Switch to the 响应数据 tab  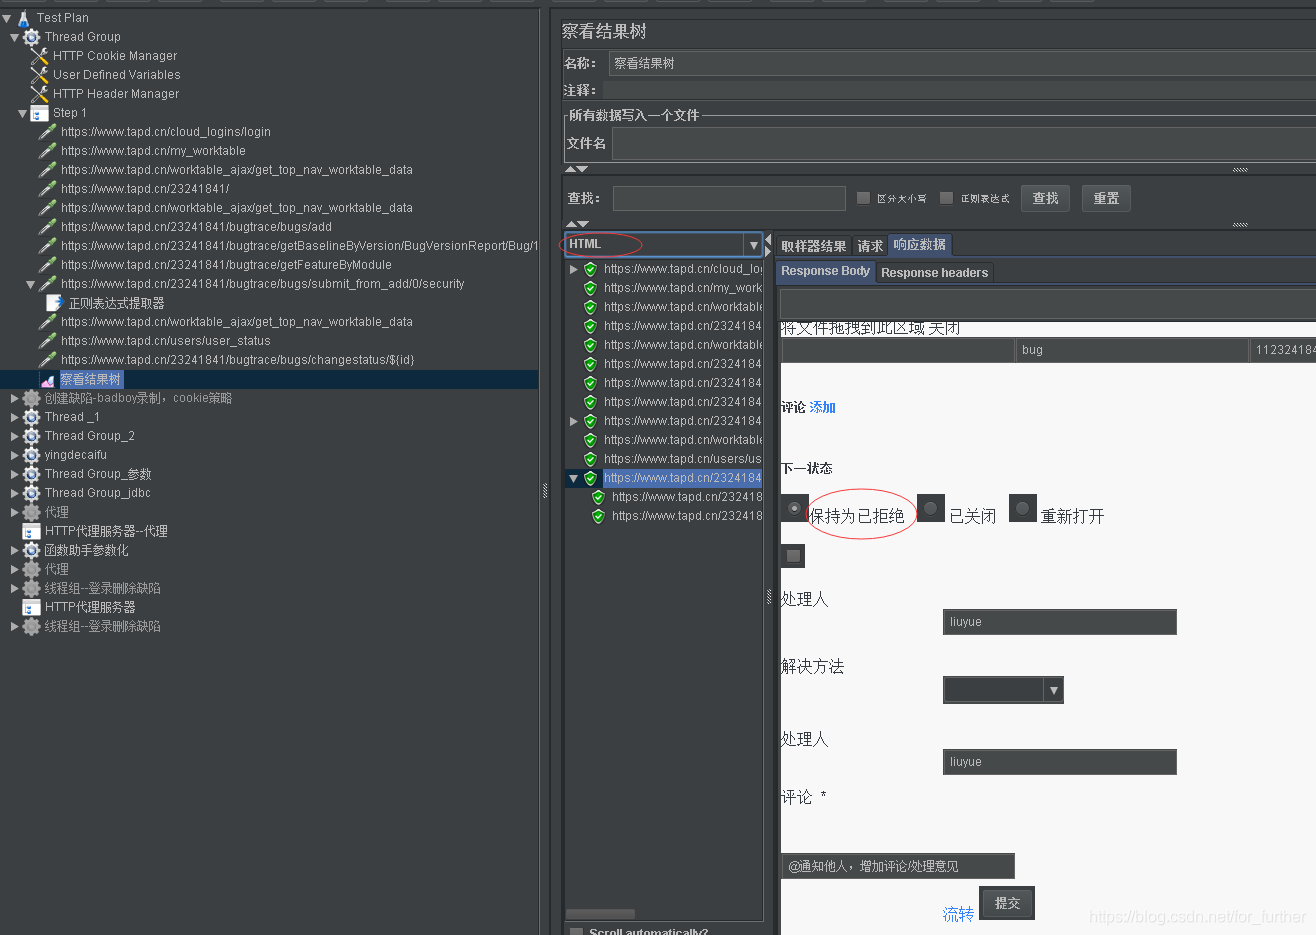pos(920,245)
